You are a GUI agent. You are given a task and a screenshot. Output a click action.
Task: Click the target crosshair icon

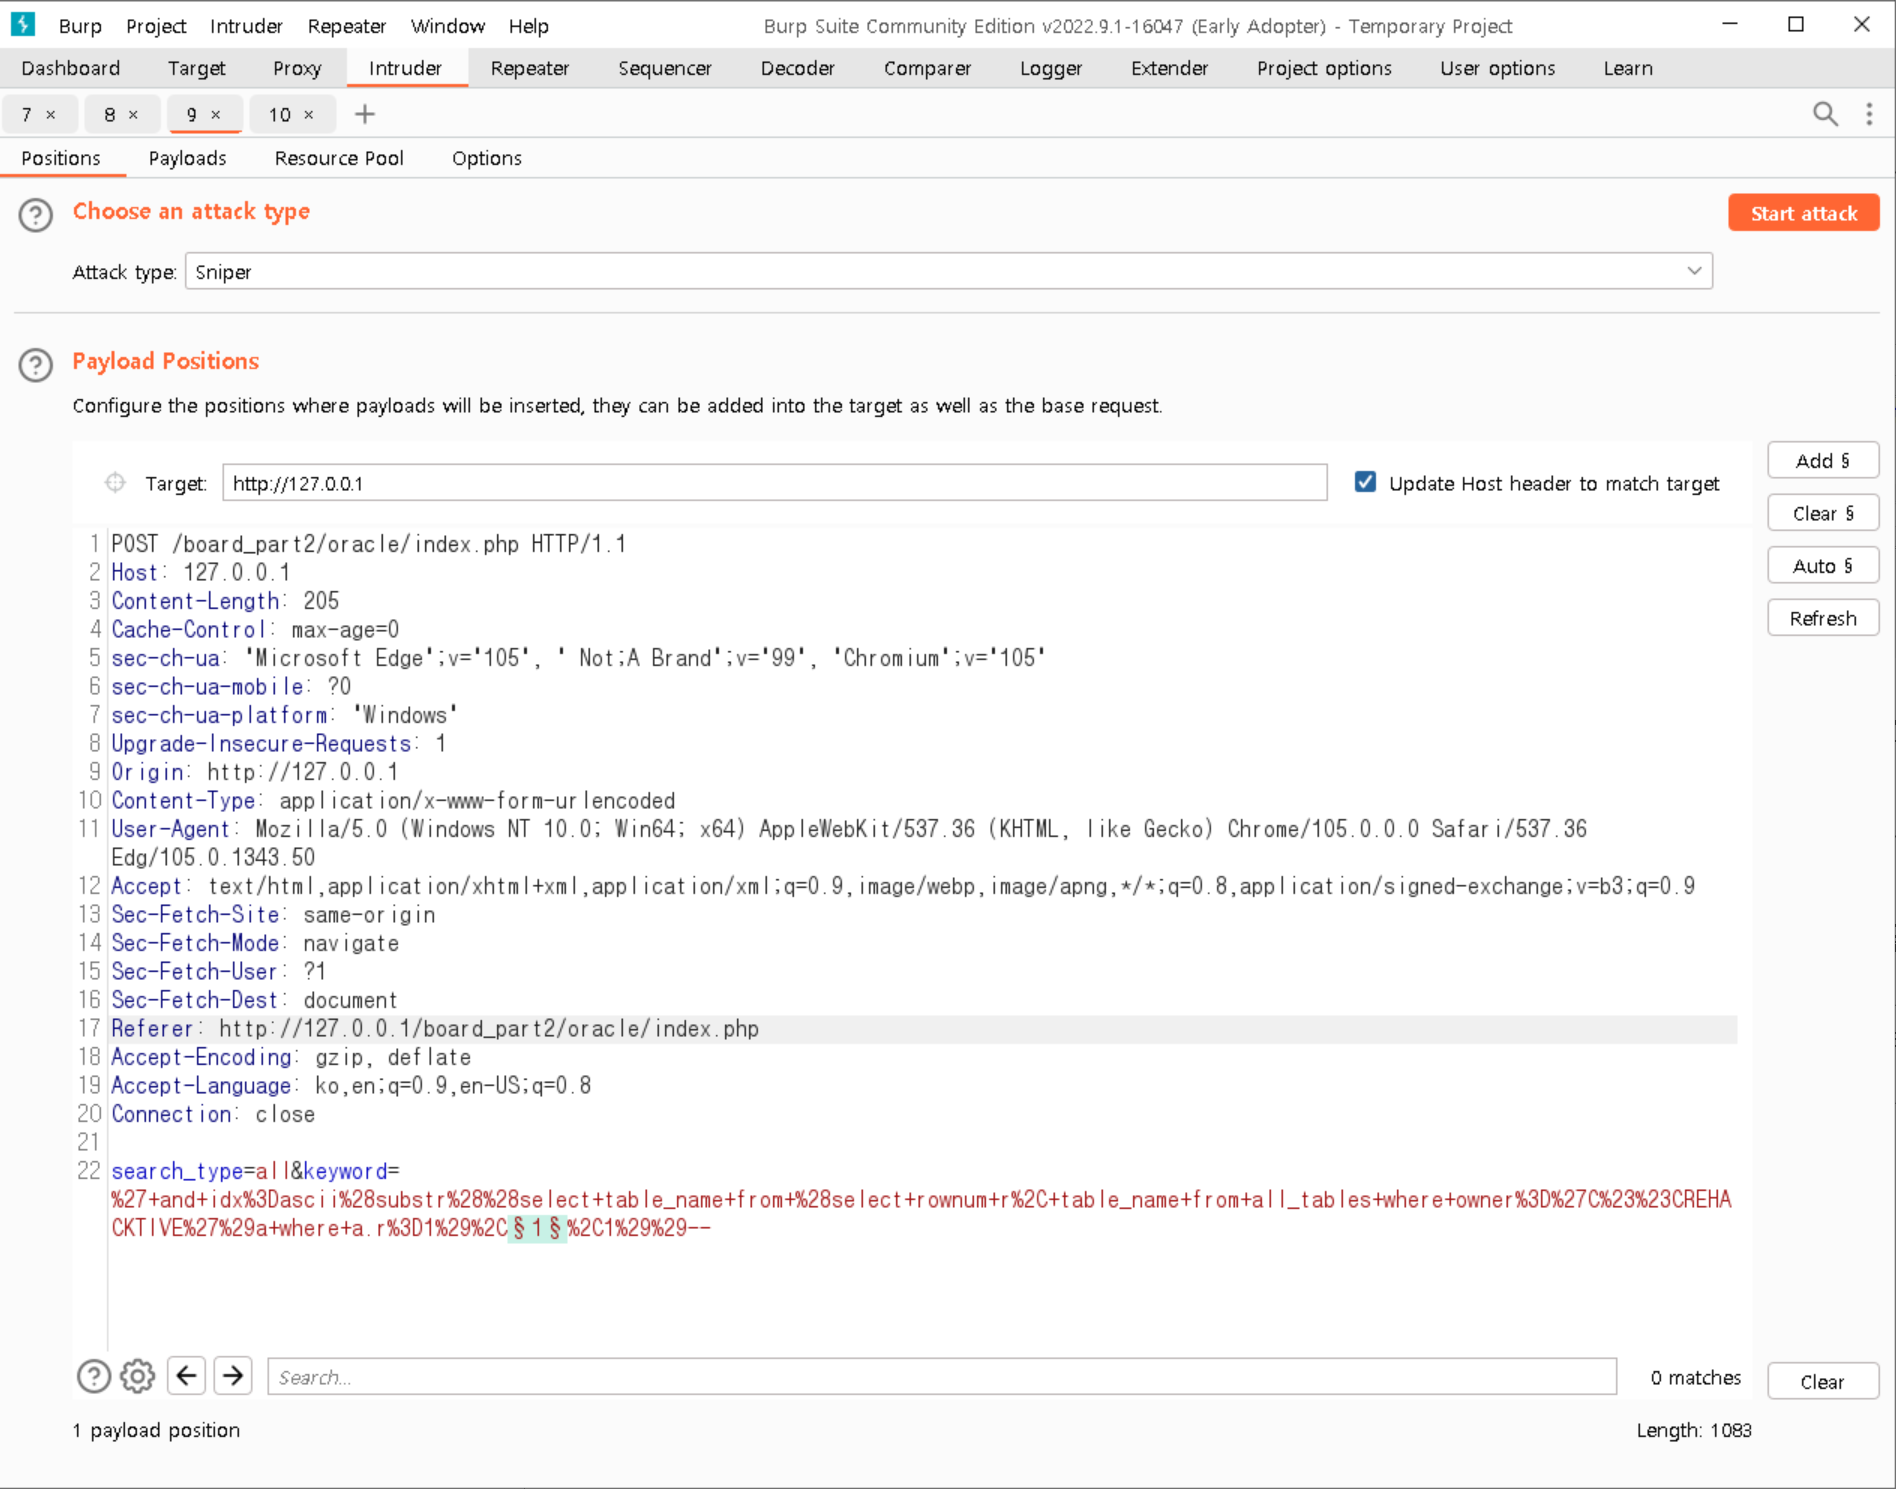click(115, 483)
